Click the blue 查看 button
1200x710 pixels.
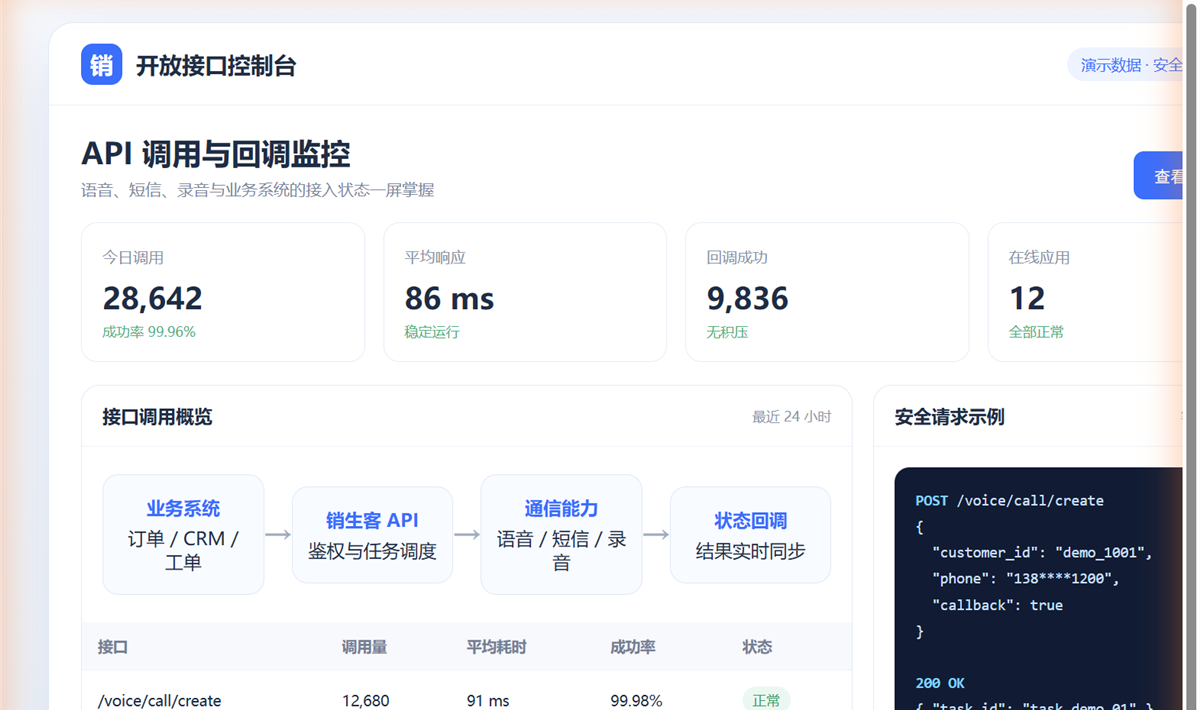(x=1159, y=176)
